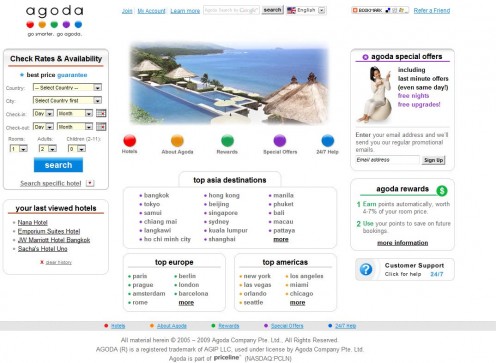
Task: Click the agoda rewards dollar sign icon
Action: click(442, 191)
